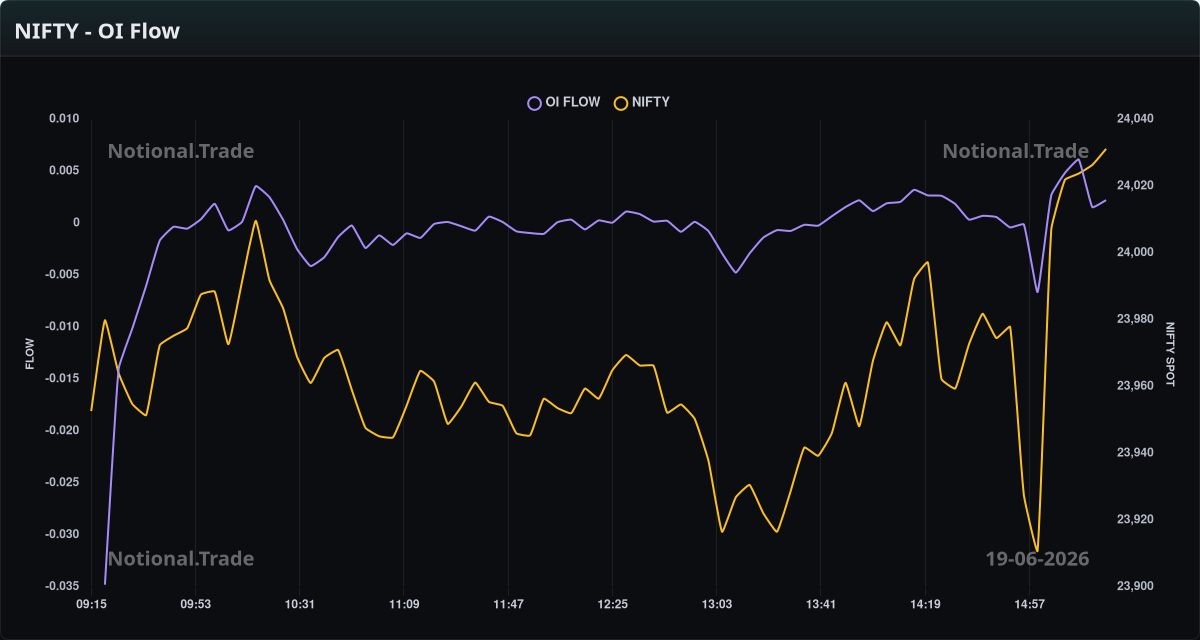The width and height of the screenshot is (1200, 640).
Task: Click the 13:41 time axis label
Action: (820, 604)
